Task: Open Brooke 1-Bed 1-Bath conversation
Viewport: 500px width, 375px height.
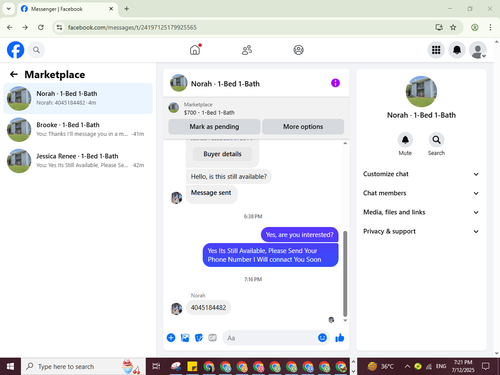Action: tap(78, 129)
